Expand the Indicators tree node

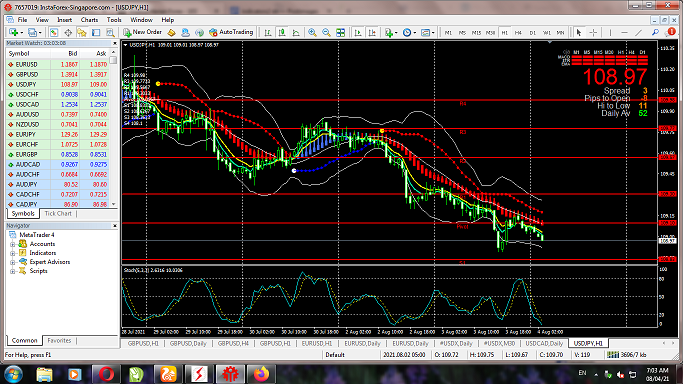pyautogui.click(x=13, y=253)
